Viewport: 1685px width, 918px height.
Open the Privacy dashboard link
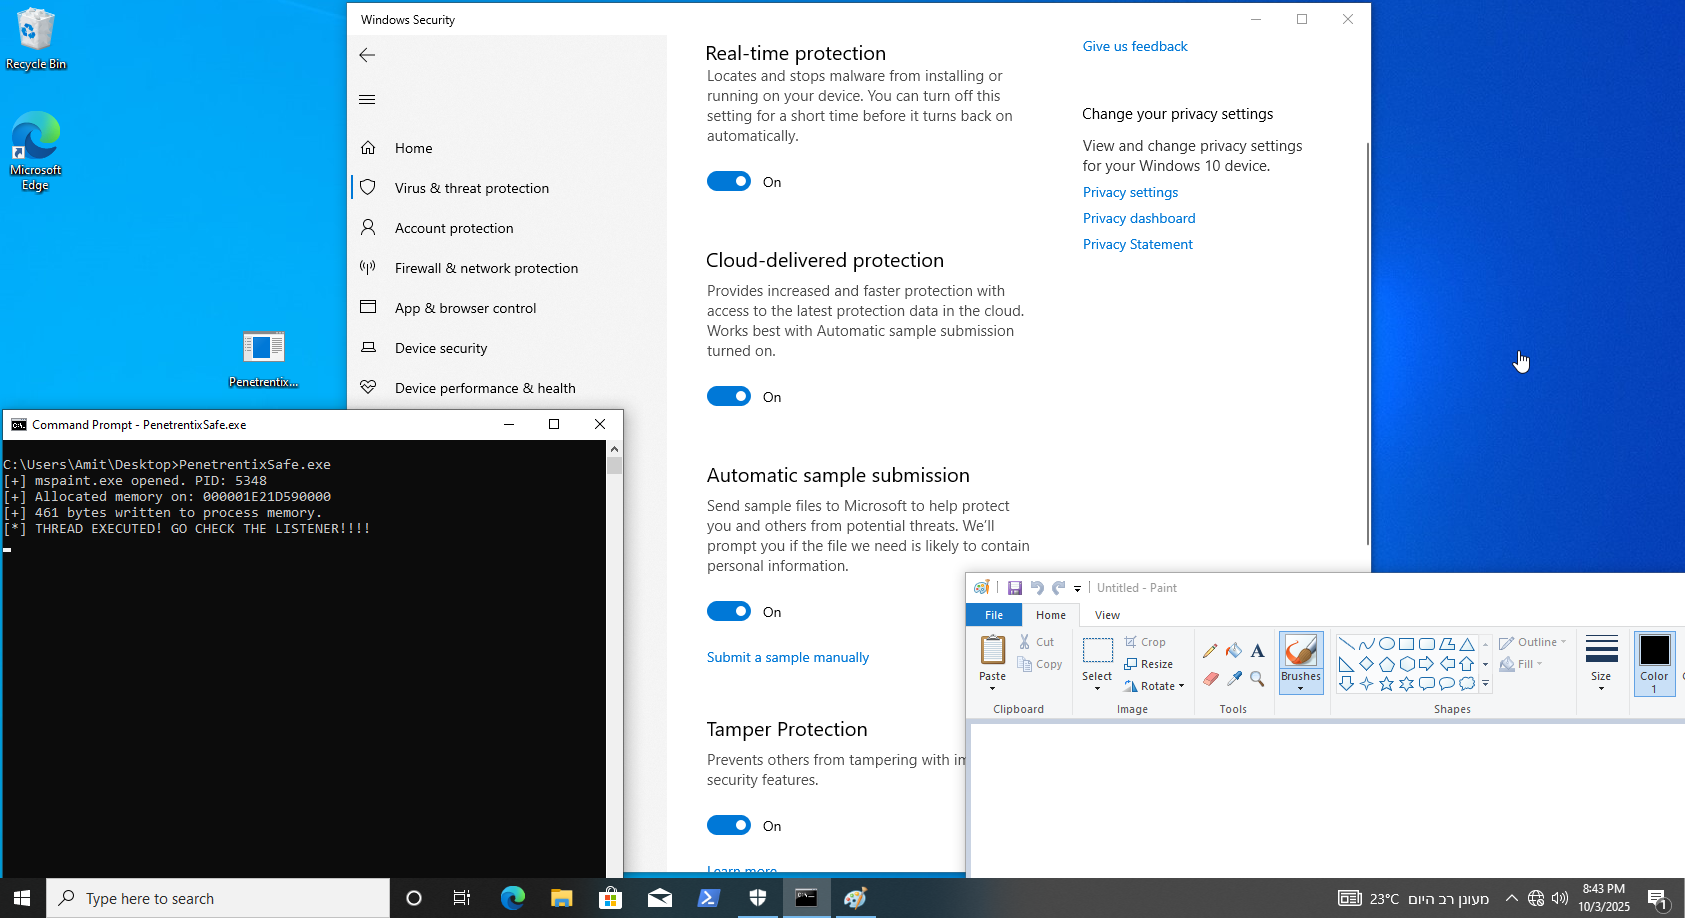tap(1138, 218)
